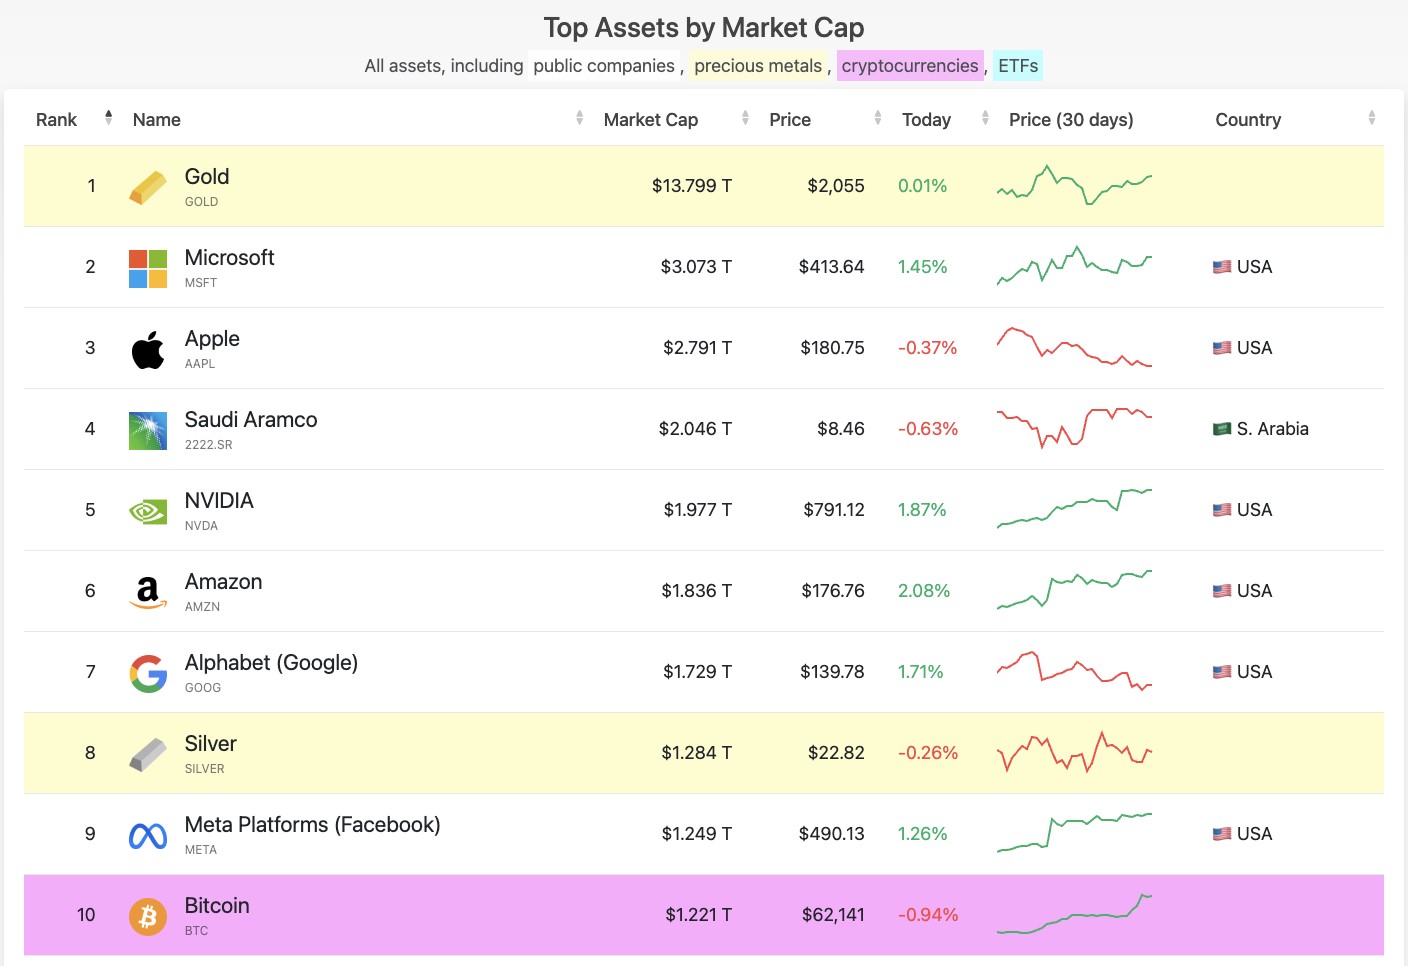Click the Saudi Aramco logo
Image resolution: width=1408 pixels, height=966 pixels.
point(148,430)
